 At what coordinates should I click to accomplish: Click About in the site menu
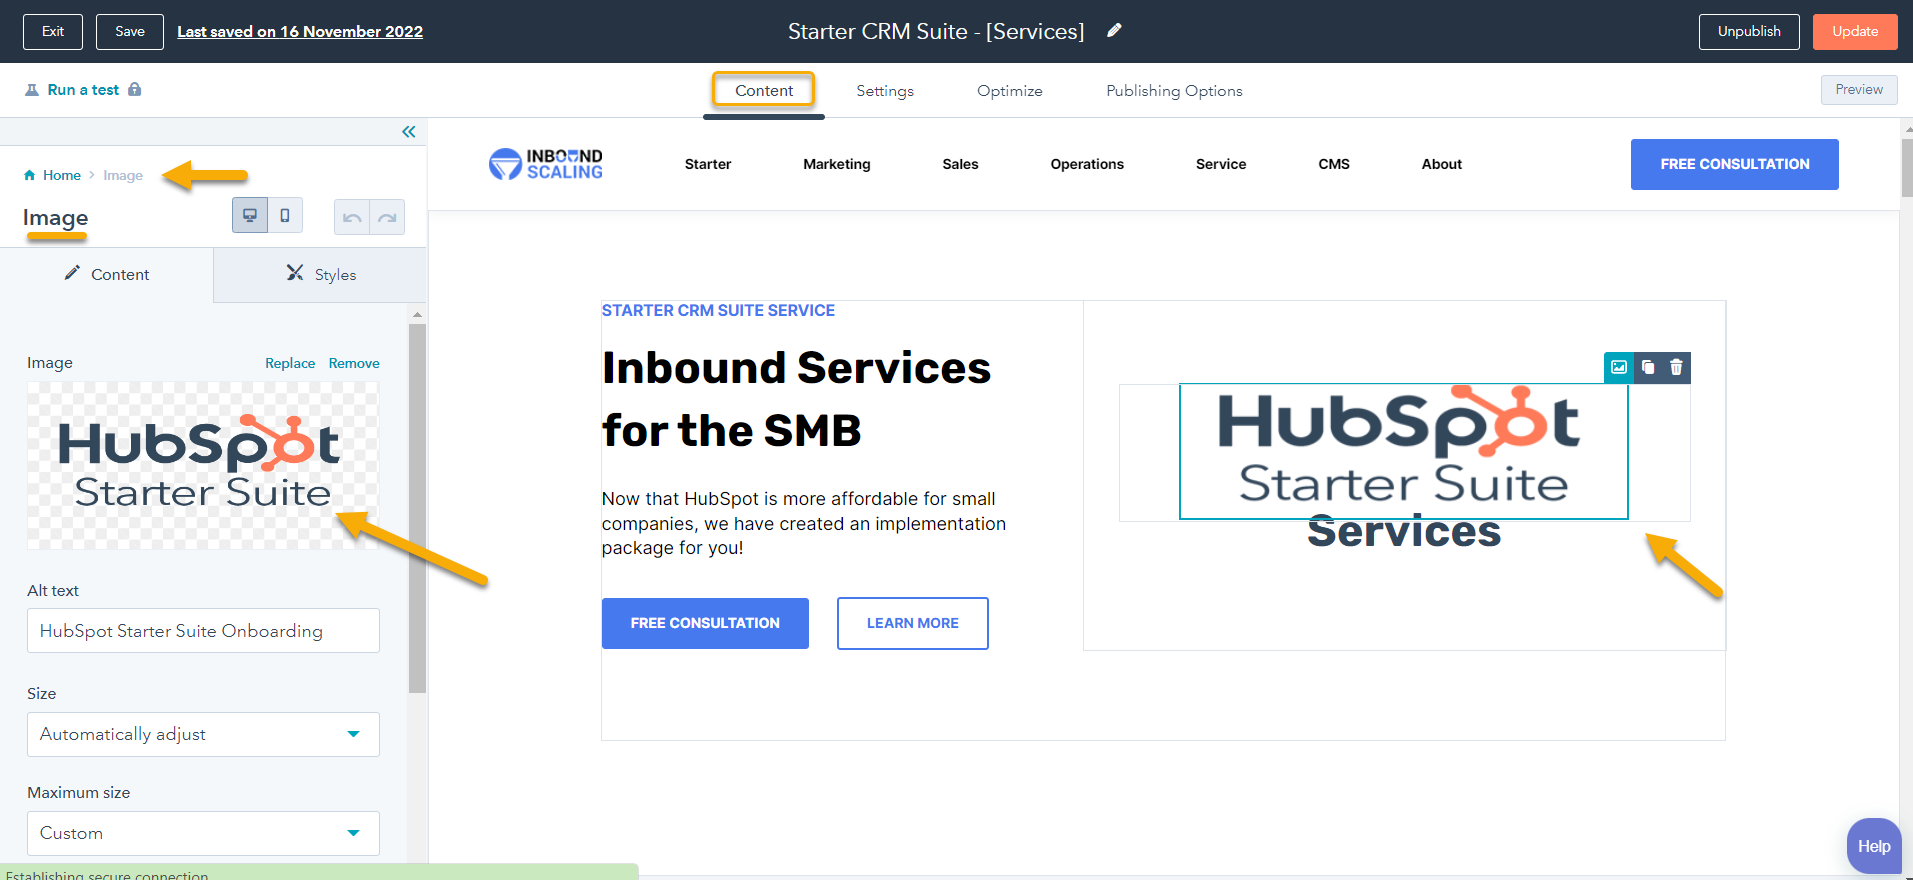point(1442,164)
